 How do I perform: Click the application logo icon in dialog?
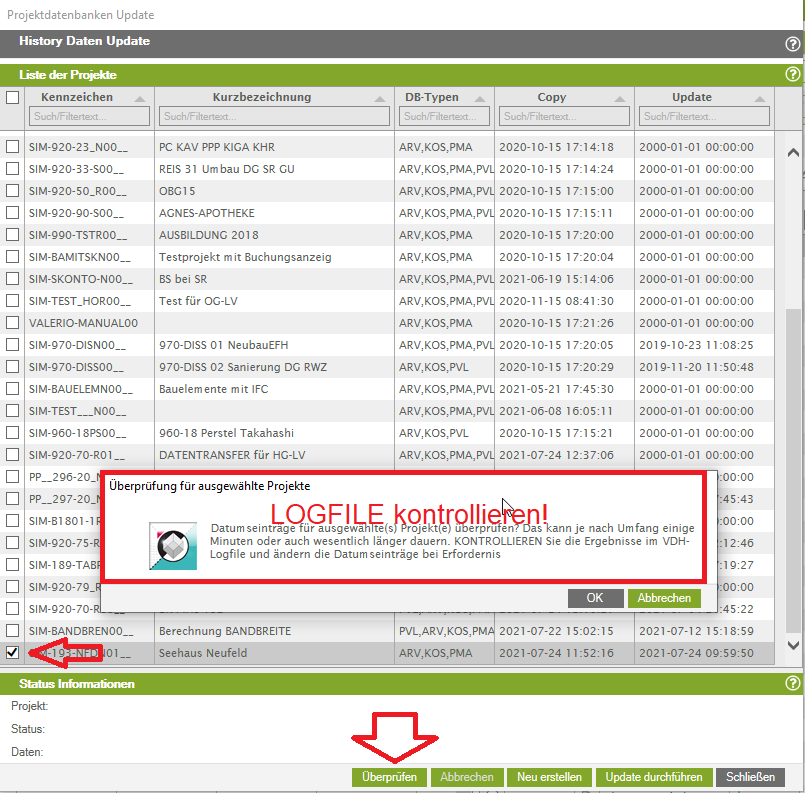(x=172, y=545)
